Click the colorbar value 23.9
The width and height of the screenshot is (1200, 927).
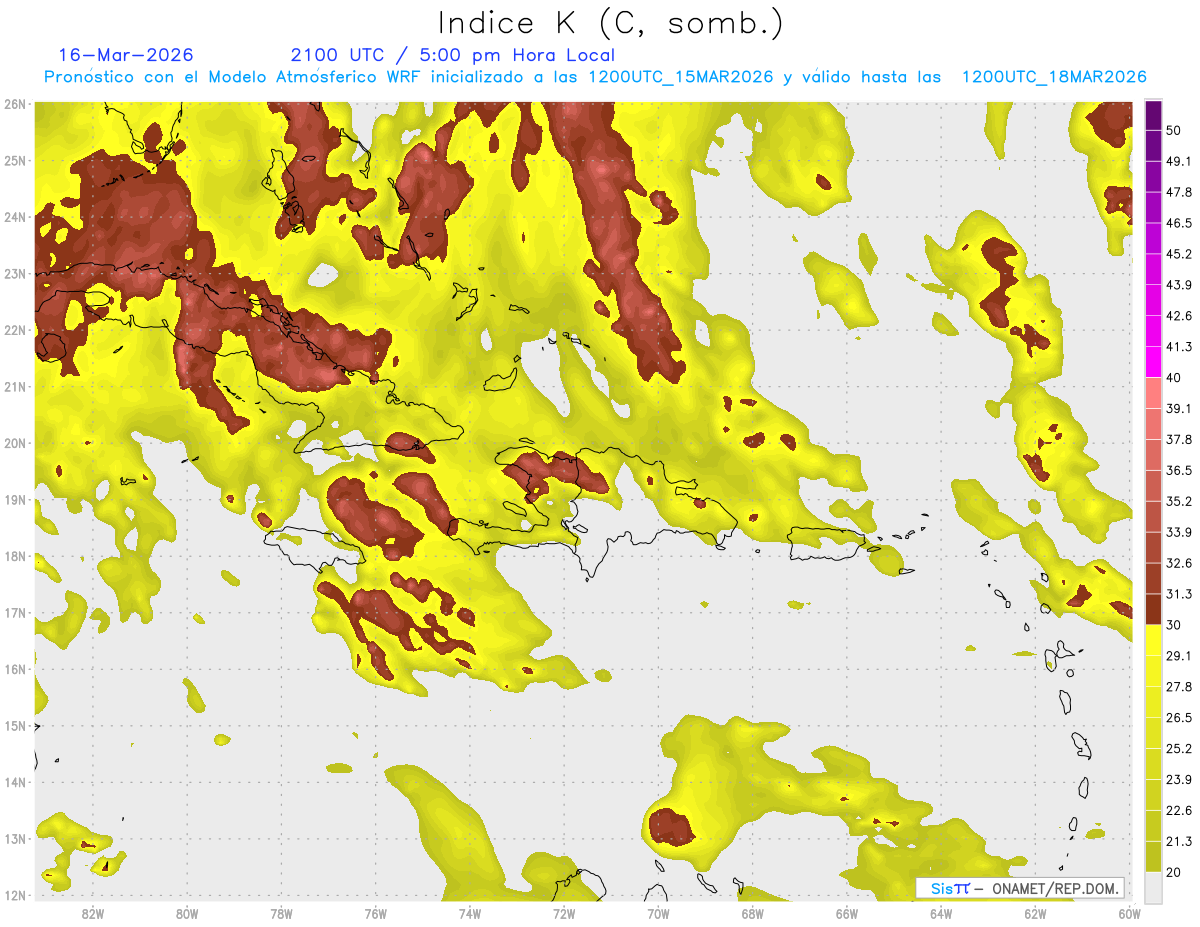1179,781
